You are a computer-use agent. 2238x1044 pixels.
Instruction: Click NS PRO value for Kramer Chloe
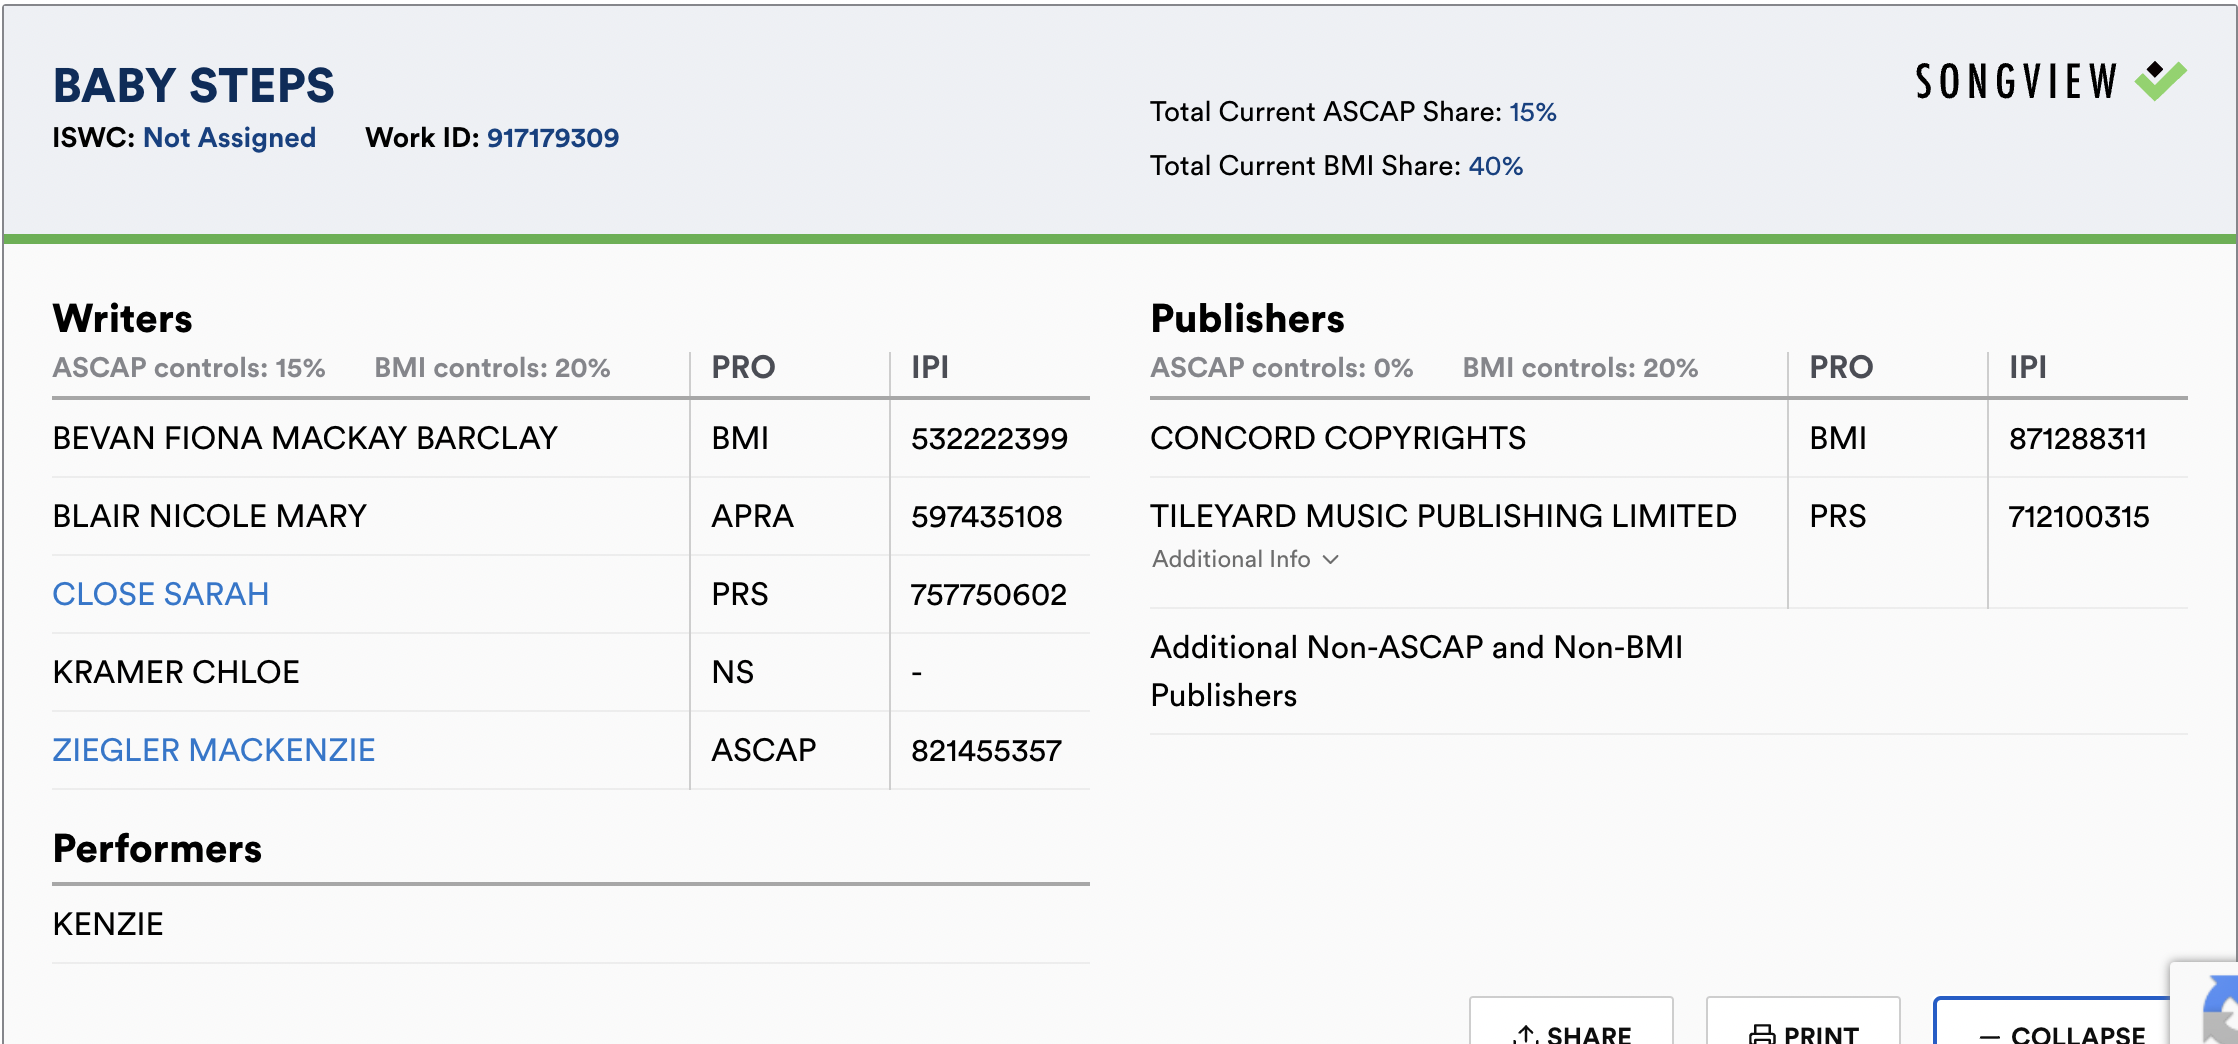coord(733,672)
